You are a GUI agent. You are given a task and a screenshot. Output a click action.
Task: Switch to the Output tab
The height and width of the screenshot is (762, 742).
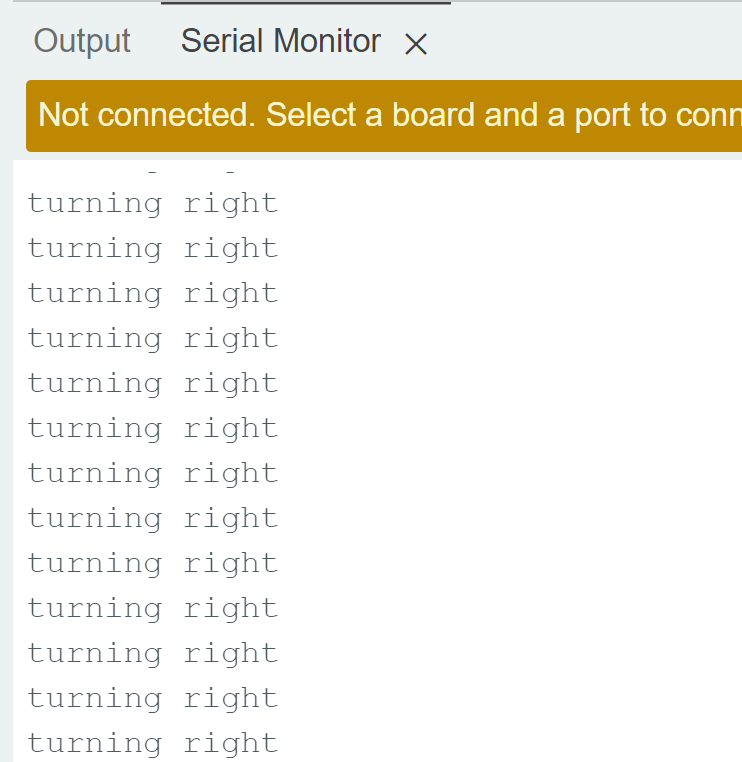(x=82, y=41)
